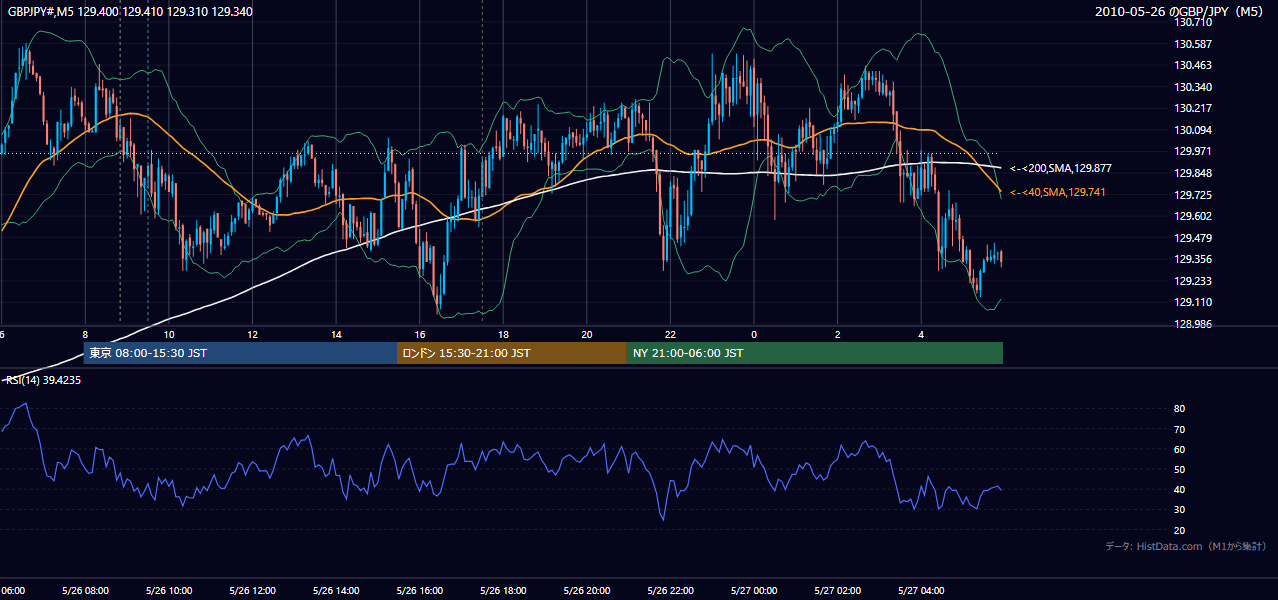The image size is (1278, 600).
Task: Click price level 130.217 on axis
Action: coord(1192,108)
